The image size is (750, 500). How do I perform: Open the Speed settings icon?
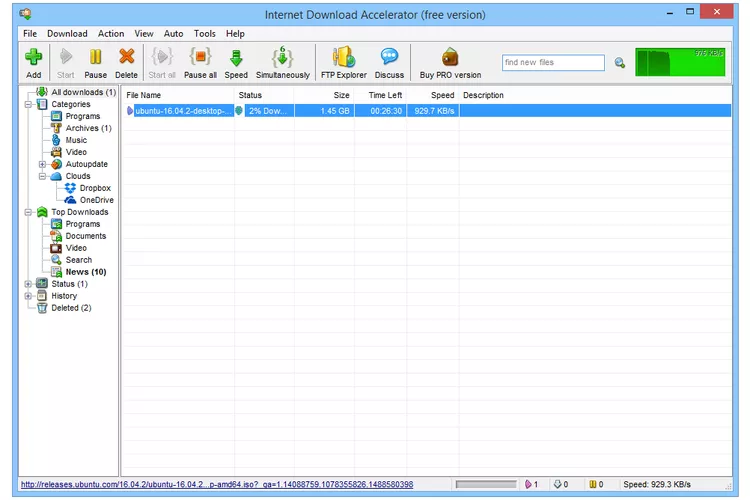tap(236, 58)
